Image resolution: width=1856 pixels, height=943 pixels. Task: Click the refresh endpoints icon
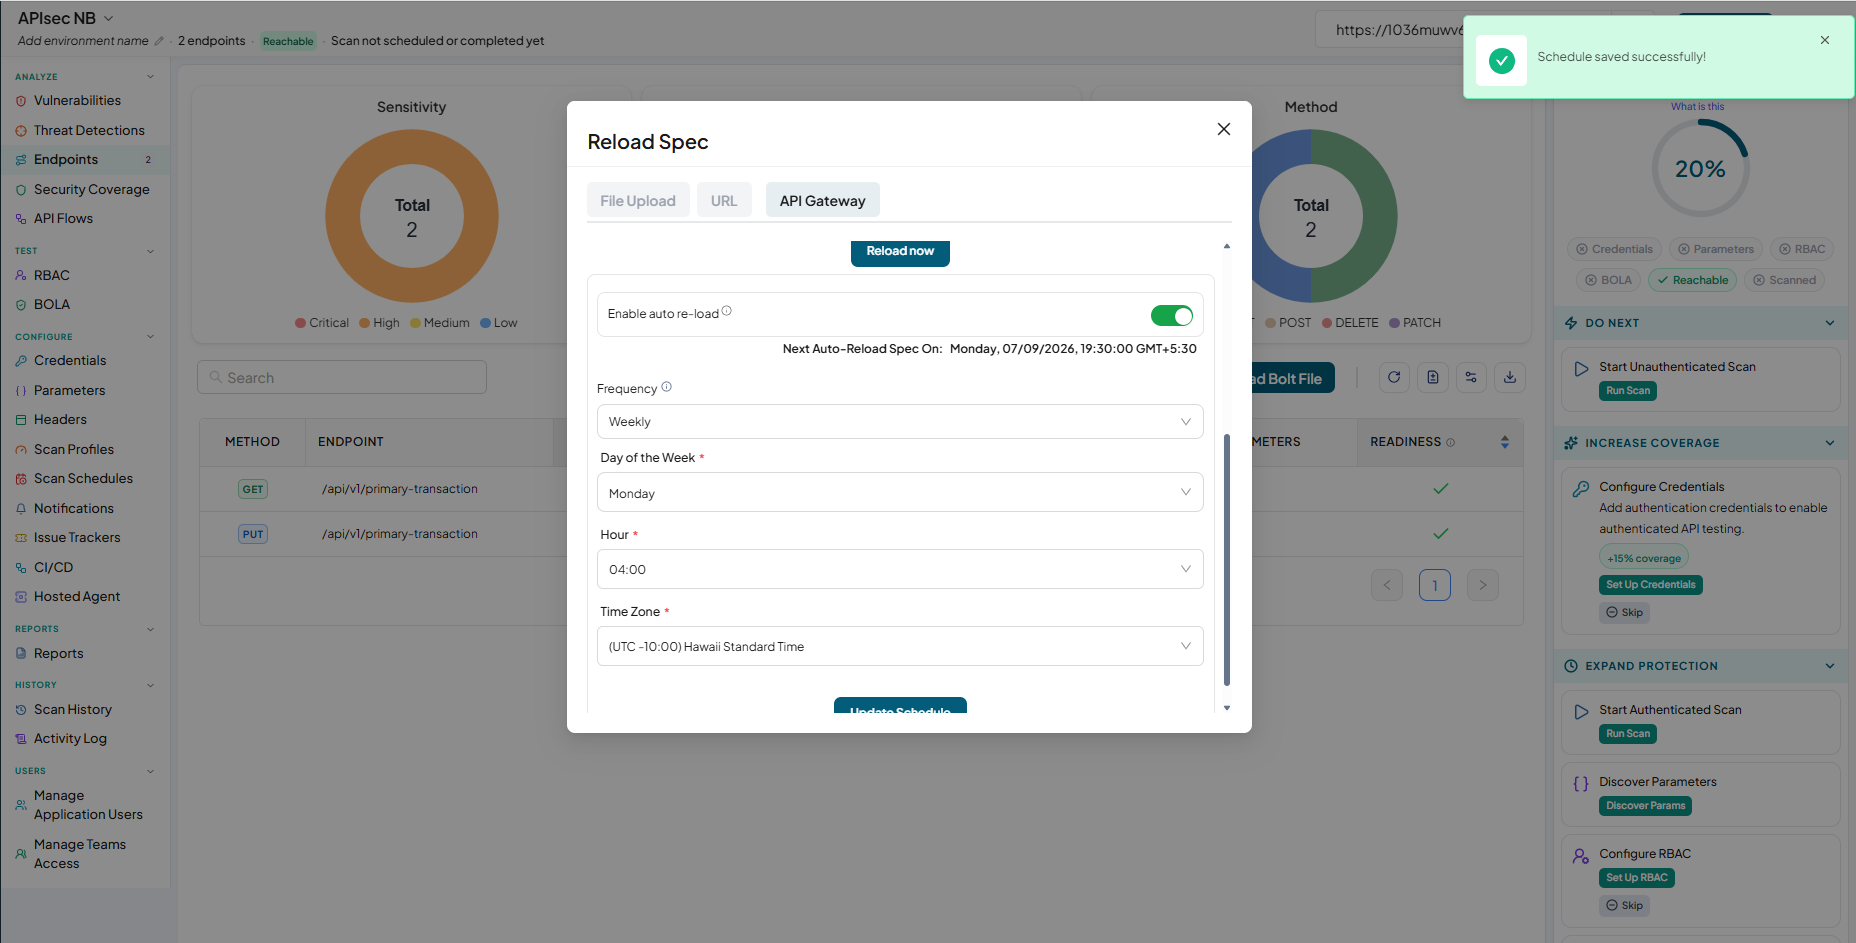(1394, 377)
